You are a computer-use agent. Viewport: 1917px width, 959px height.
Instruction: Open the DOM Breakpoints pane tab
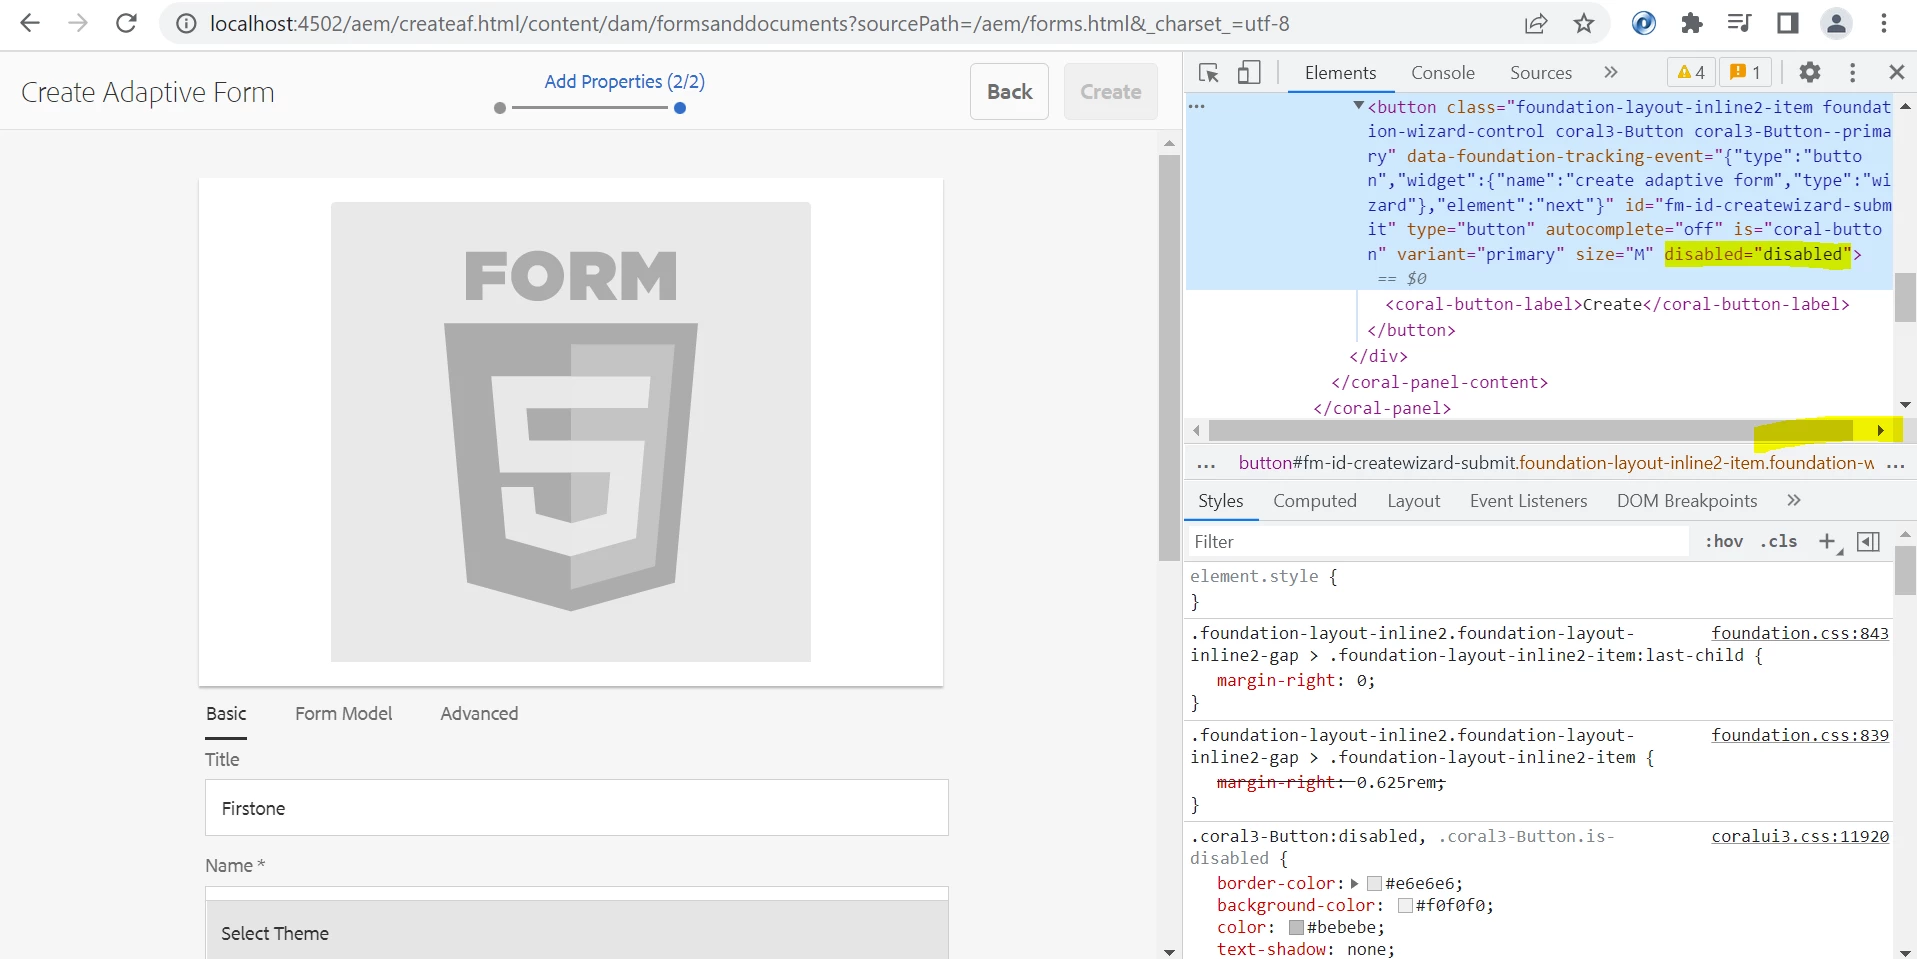point(1687,501)
